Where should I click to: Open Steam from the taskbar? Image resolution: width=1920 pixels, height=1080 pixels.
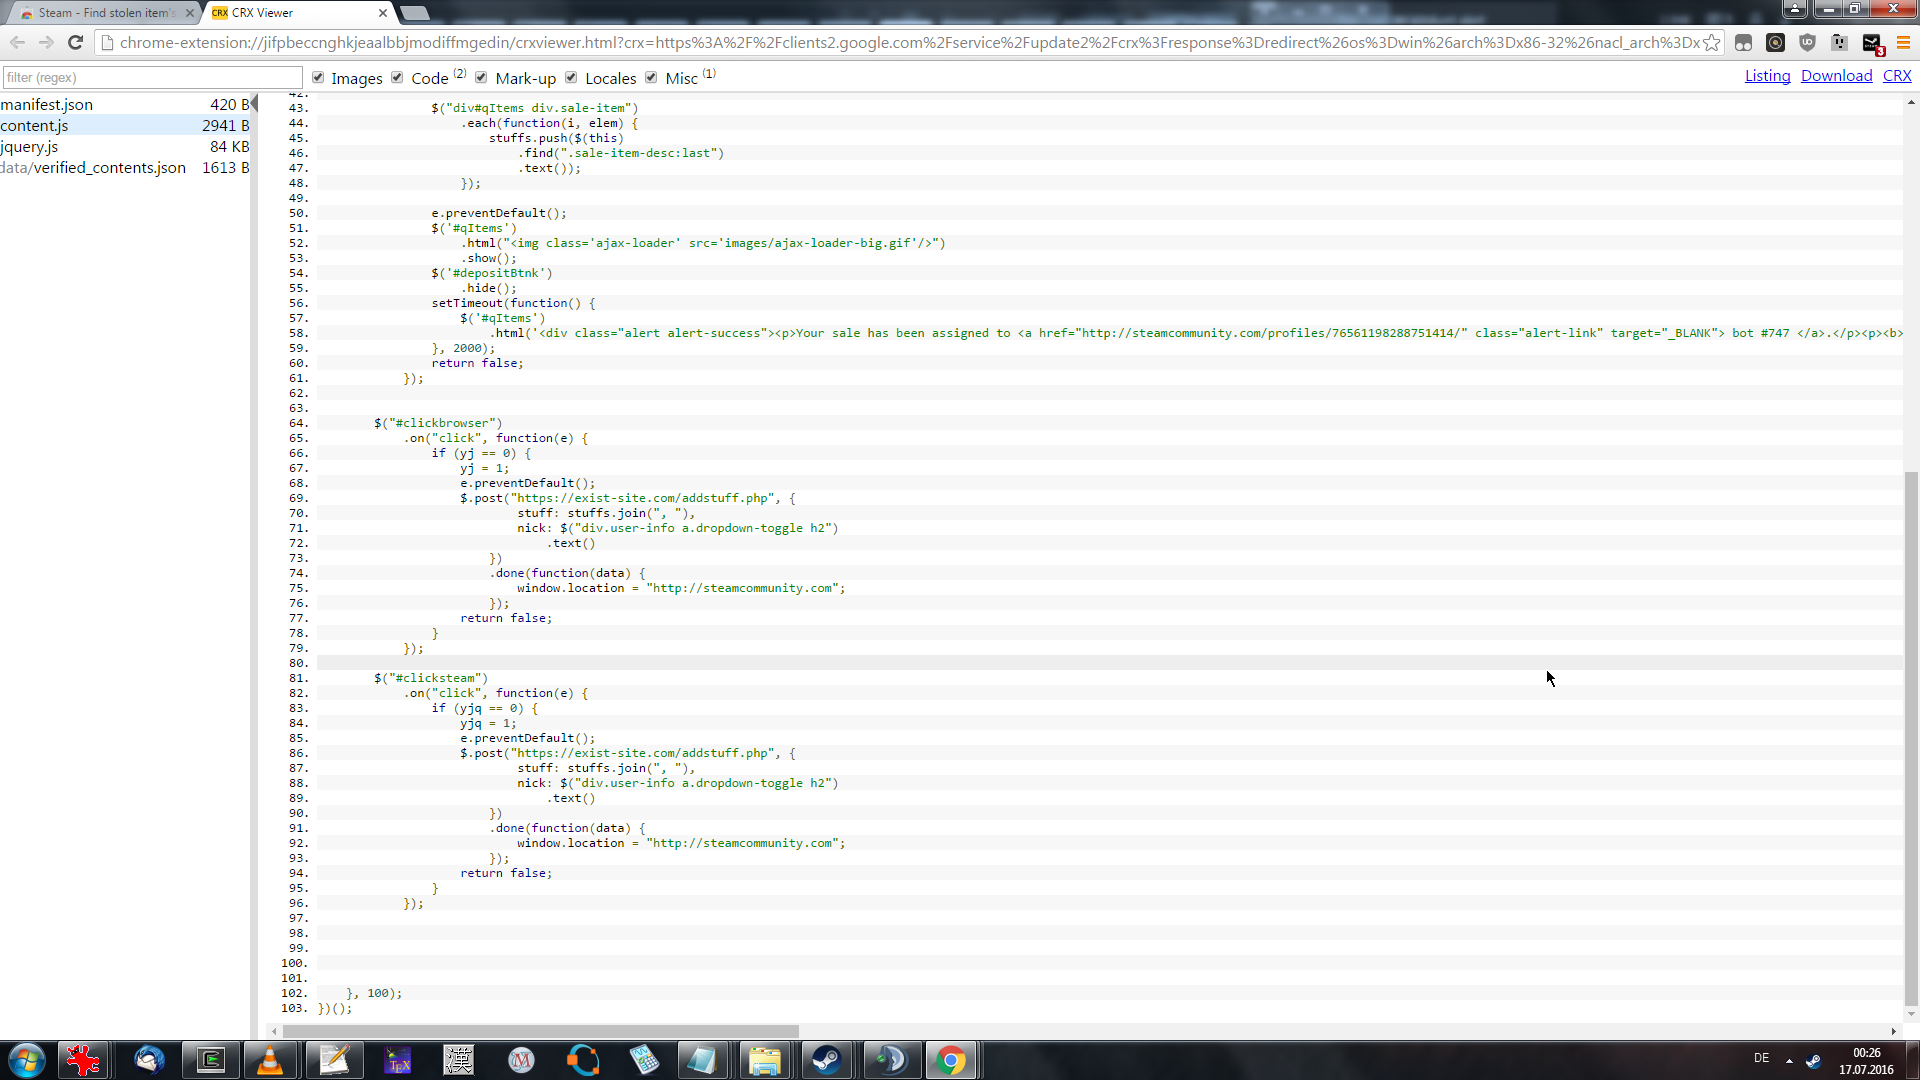click(826, 1060)
